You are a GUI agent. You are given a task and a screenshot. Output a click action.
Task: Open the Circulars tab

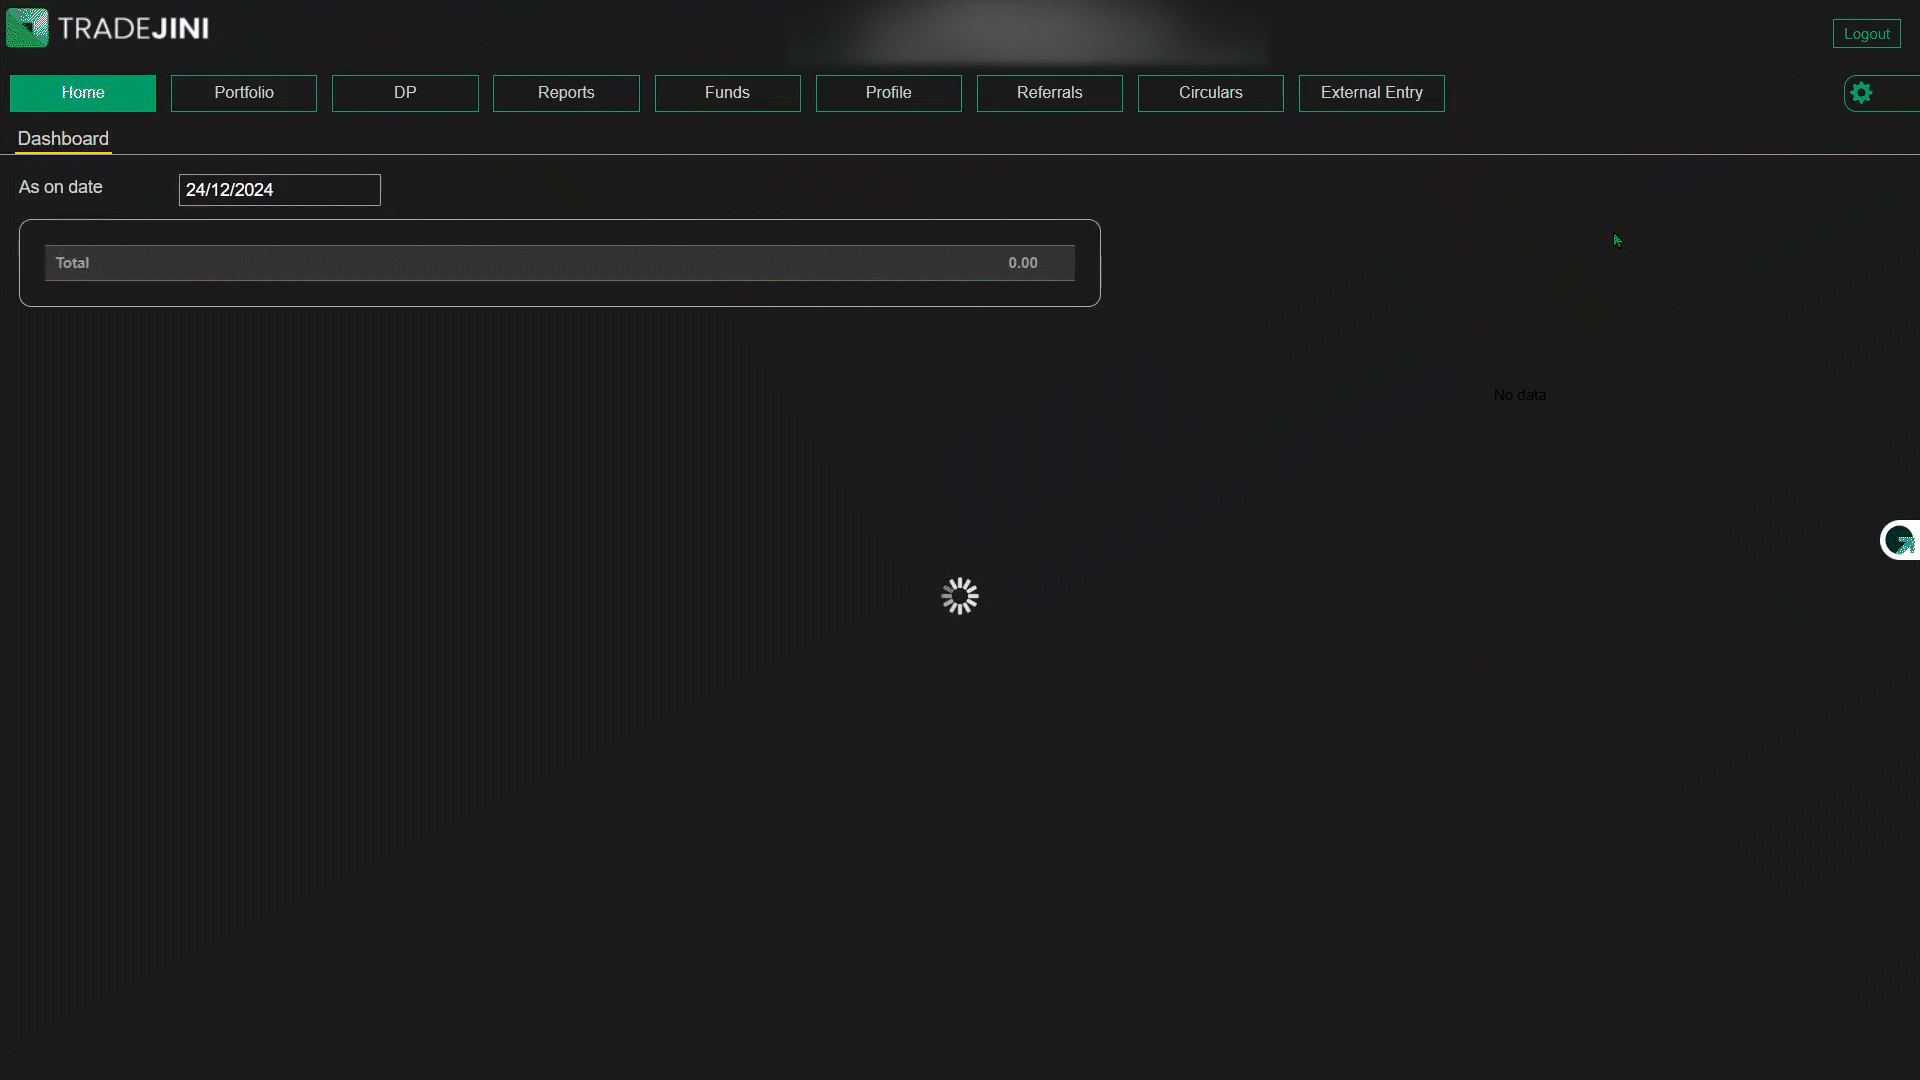(x=1210, y=93)
